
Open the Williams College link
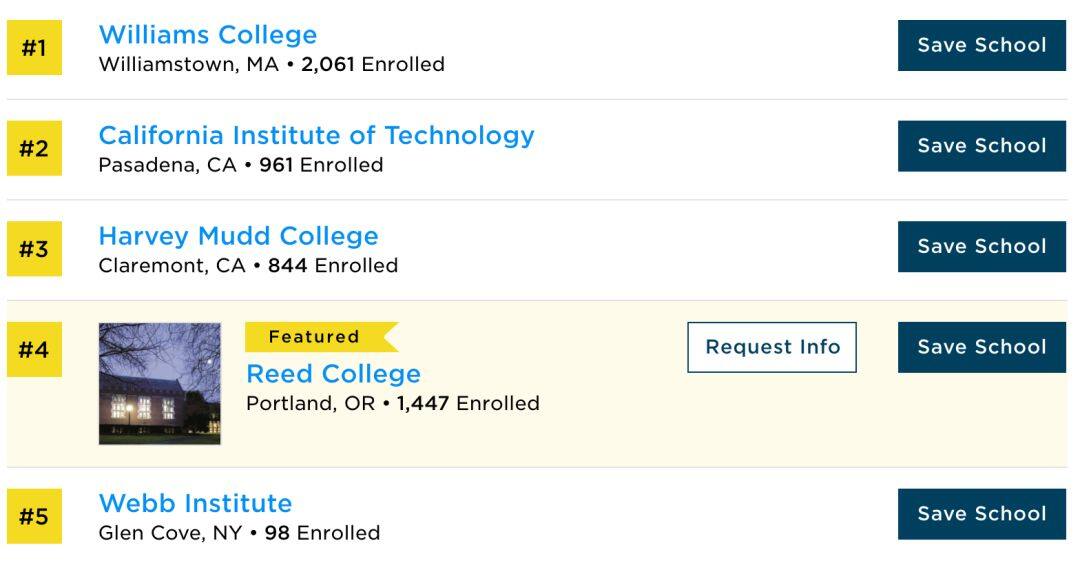coord(207,35)
